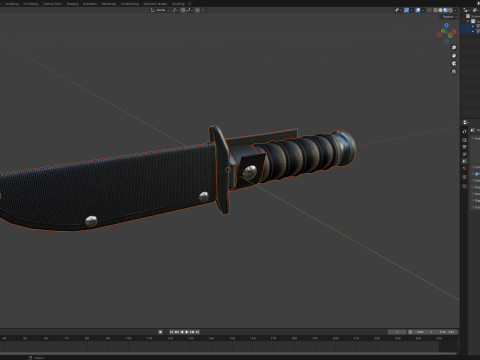
Task: Open the pivot point selector
Action: coord(175,10)
